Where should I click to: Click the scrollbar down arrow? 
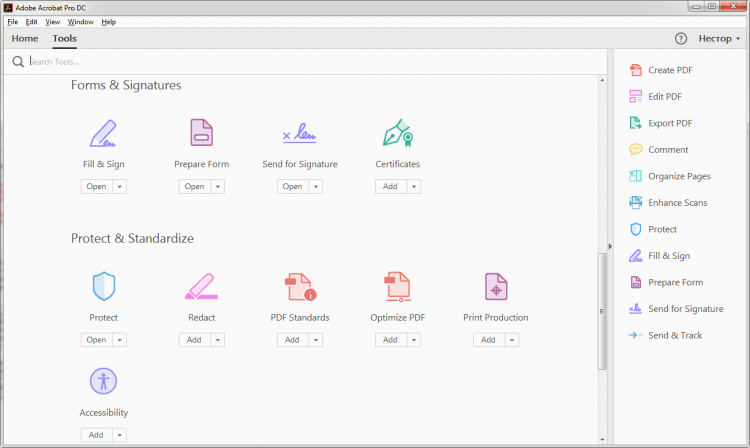click(x=602, y=439)
